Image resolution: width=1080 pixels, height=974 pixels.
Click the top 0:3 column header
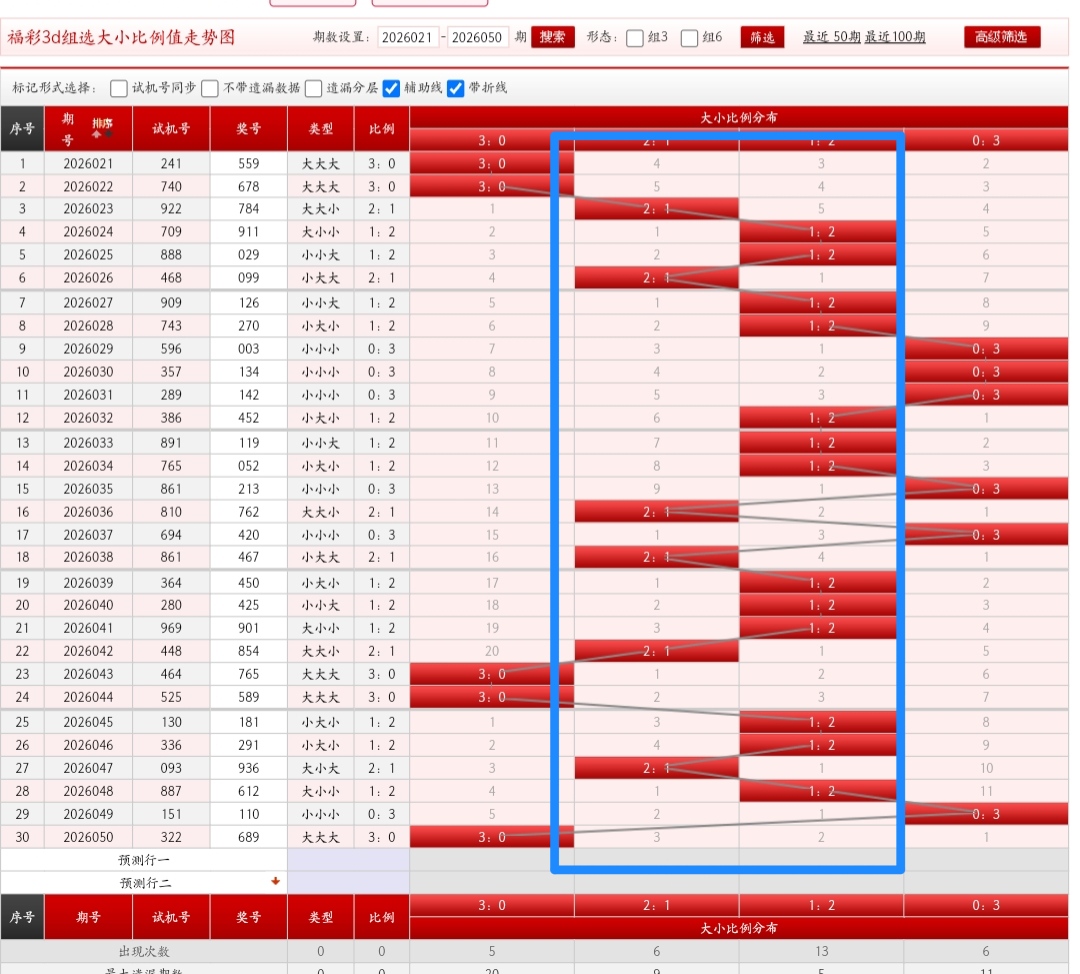[x=986, y=141]
